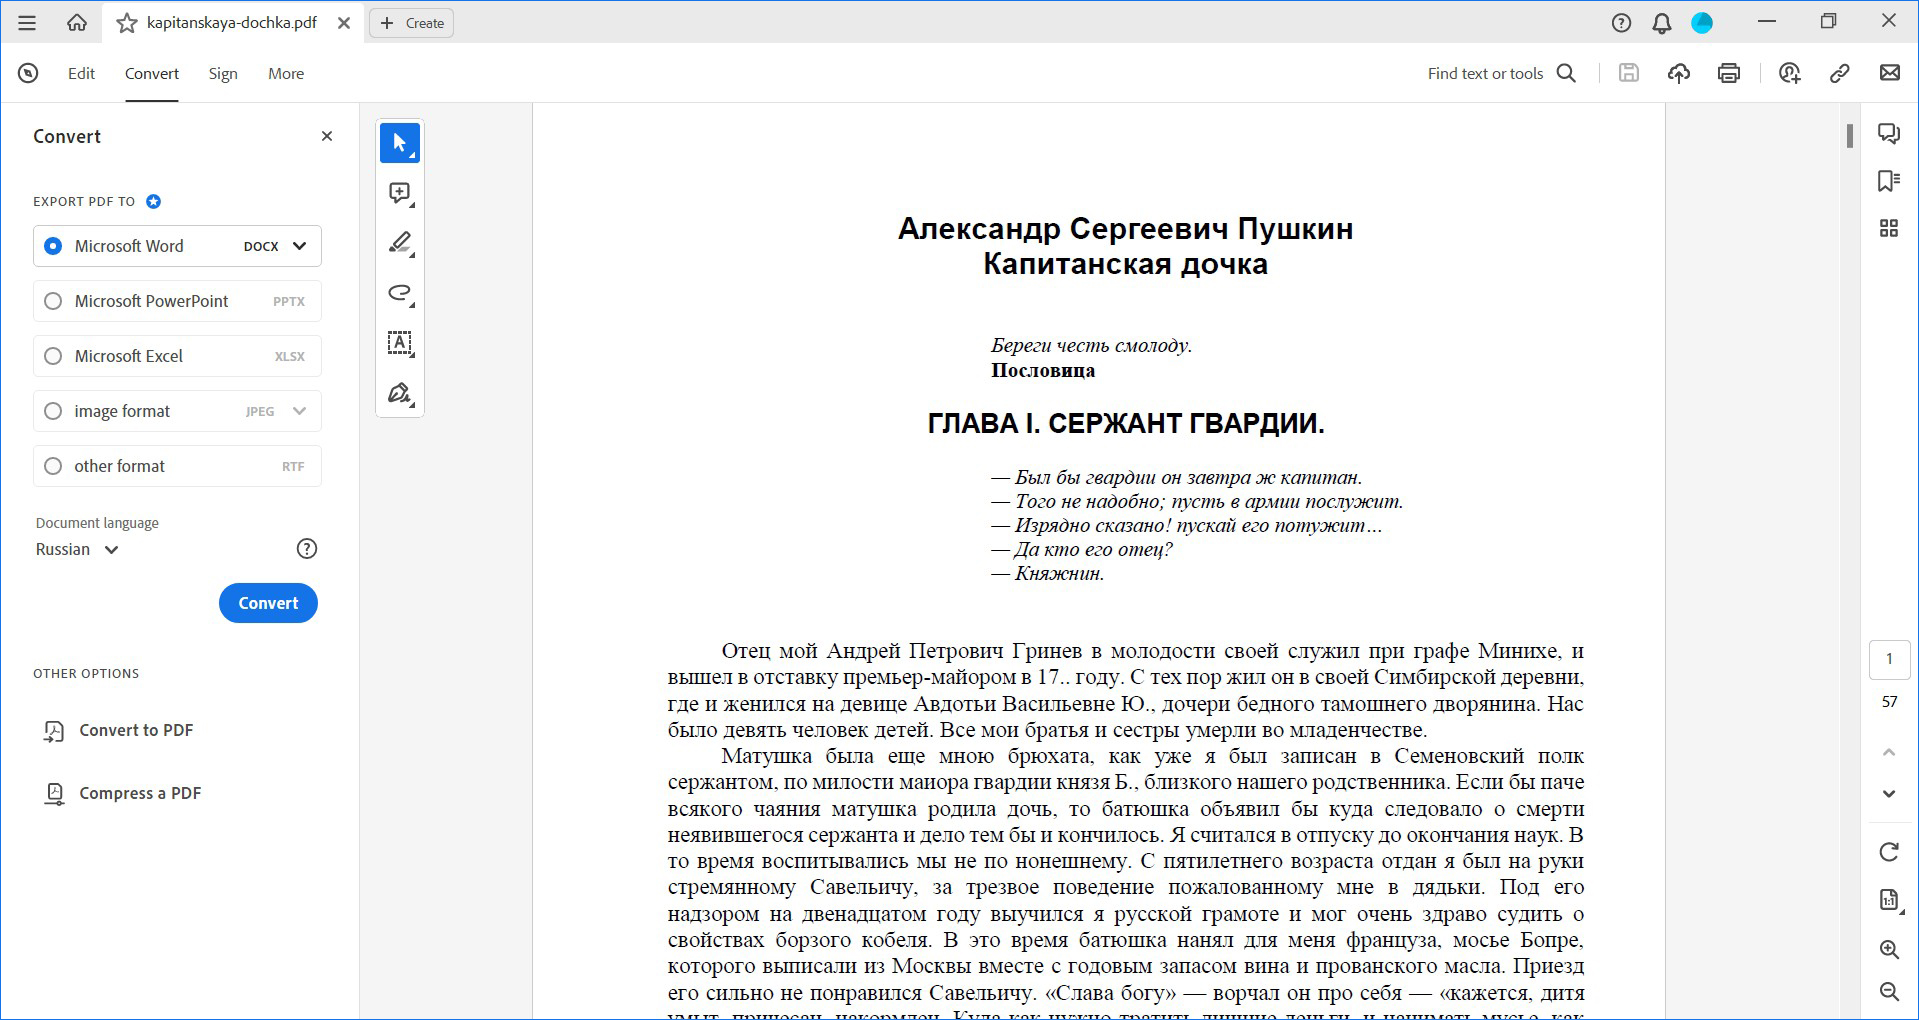Open the user profile avatar
Screen dimensions: 1919x1020
pyautogui.click(x=1702, y=23)
